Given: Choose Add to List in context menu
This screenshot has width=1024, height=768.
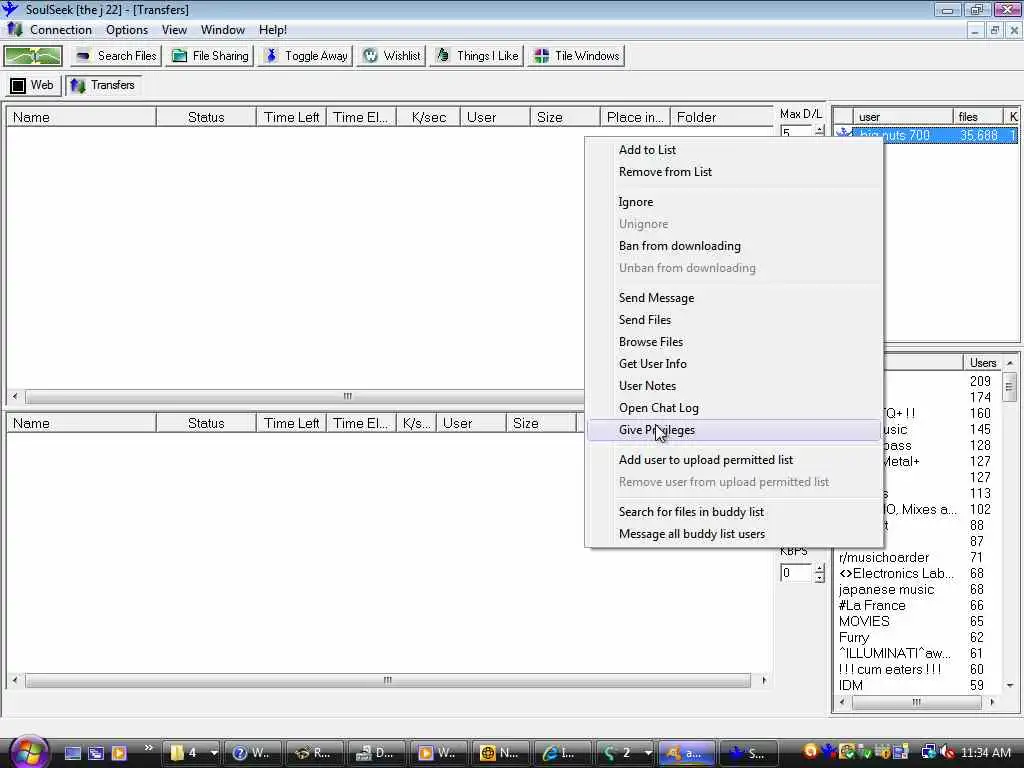Looking at the screenshot, I should coord(734,150).
